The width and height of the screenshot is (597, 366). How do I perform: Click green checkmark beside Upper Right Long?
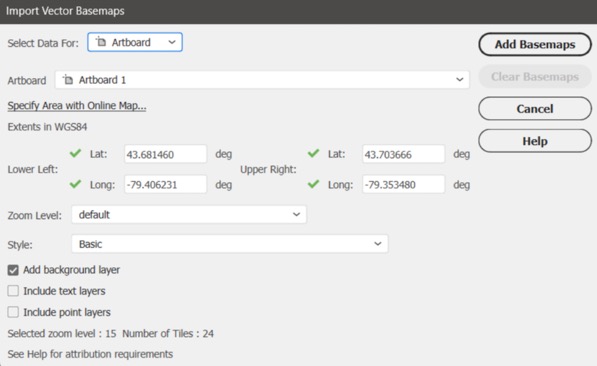click(x=313, y=184)
